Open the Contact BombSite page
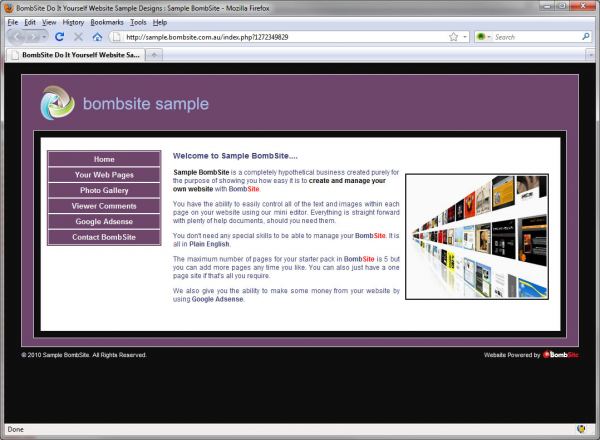This screenshot has height=440, width=600. click(x=104, y=237)
